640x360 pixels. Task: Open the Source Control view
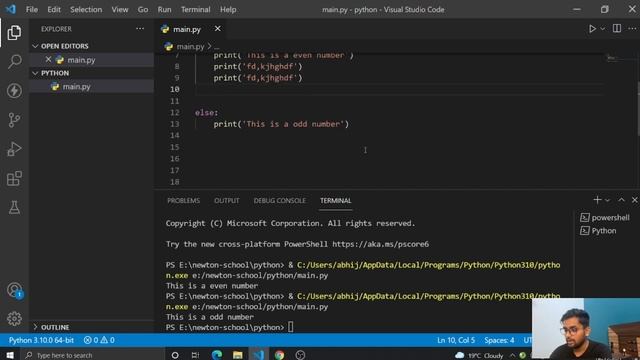[x=14, y=120]
